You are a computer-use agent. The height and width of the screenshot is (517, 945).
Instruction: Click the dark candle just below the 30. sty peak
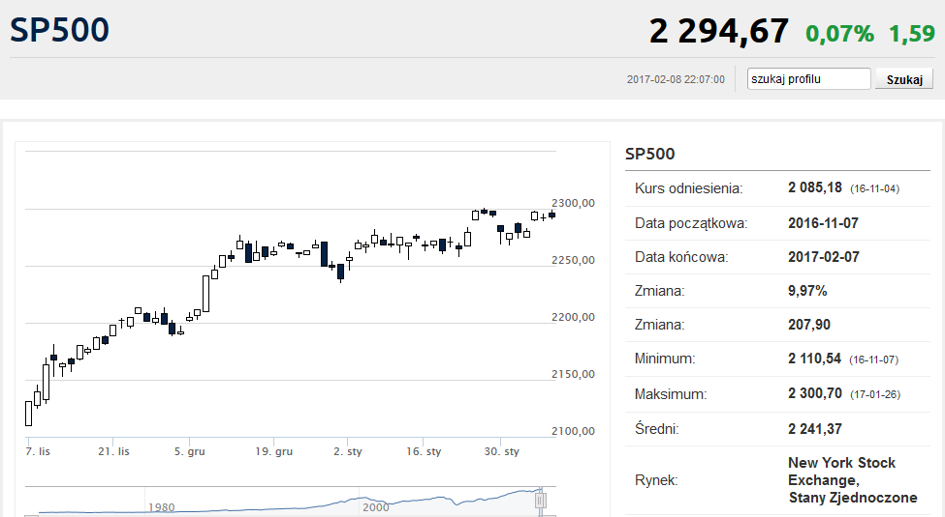tap(500, 230)
